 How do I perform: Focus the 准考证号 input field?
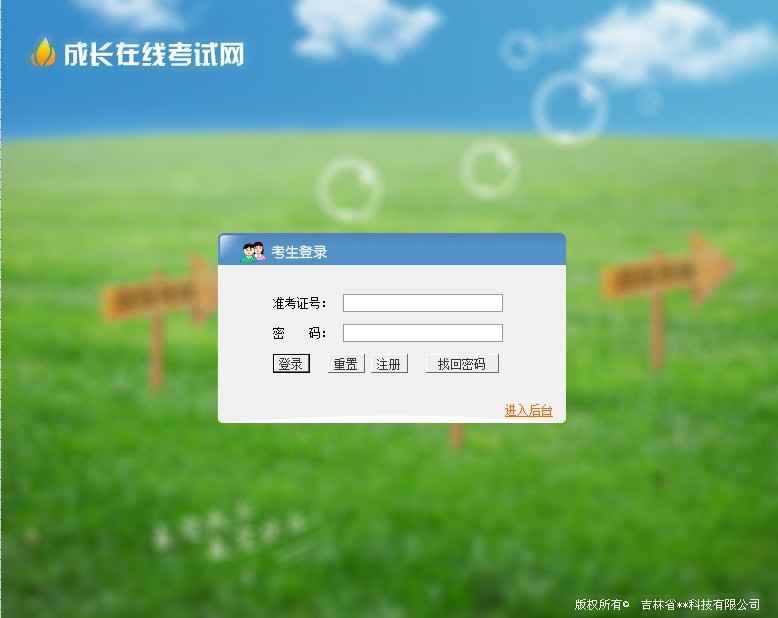[x=423, y=303]
